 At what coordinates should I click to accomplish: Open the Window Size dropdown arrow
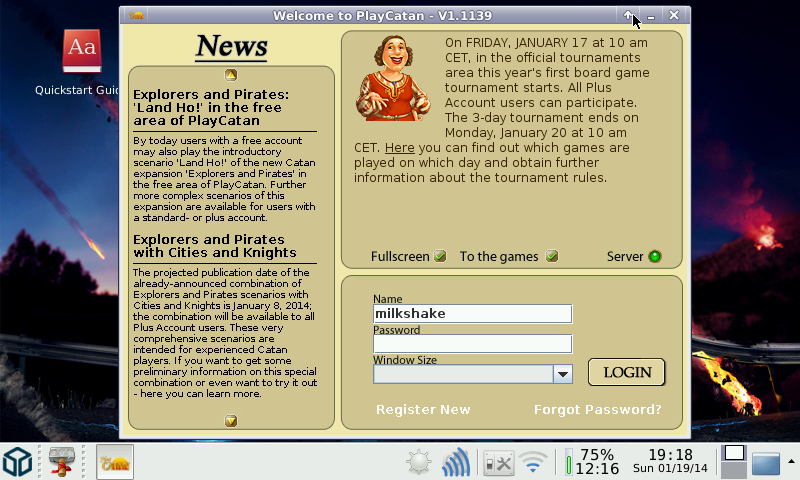(563, 374)
